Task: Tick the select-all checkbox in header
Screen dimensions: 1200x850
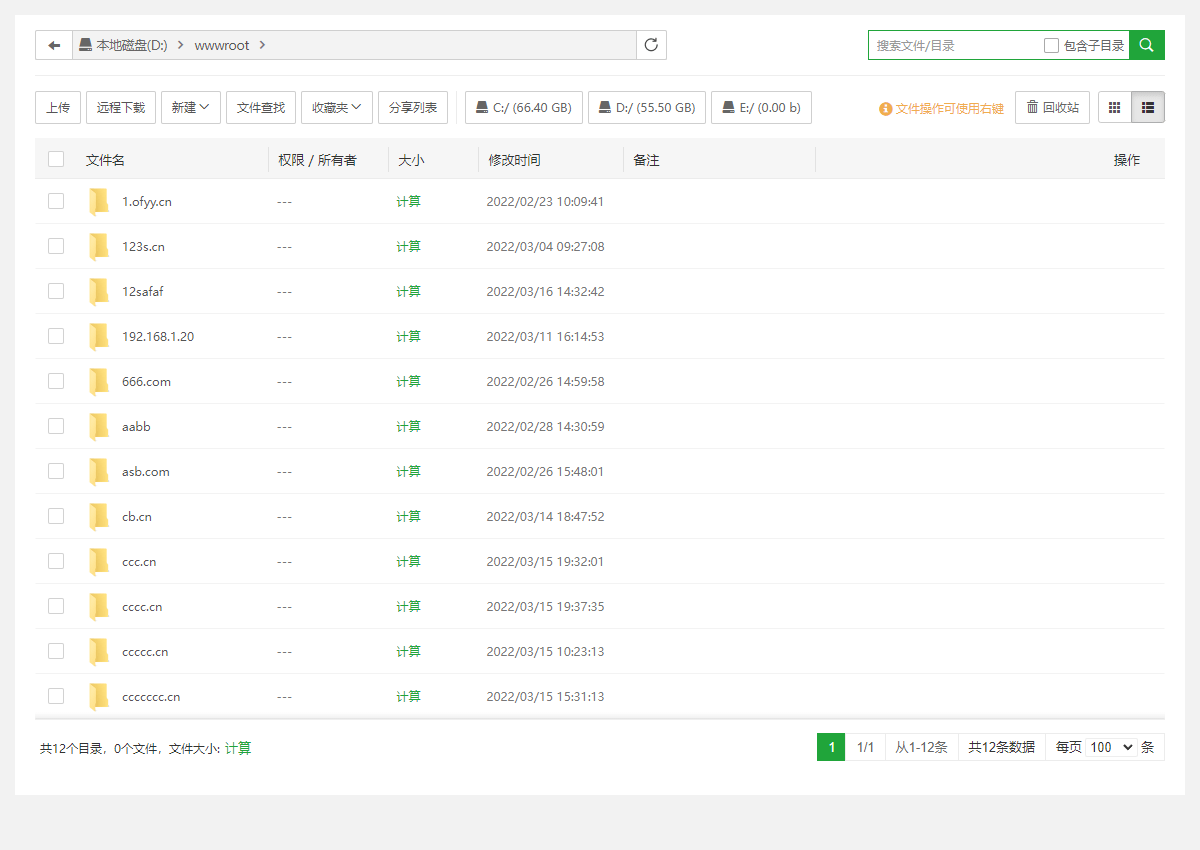Action: tap(56, 159)
